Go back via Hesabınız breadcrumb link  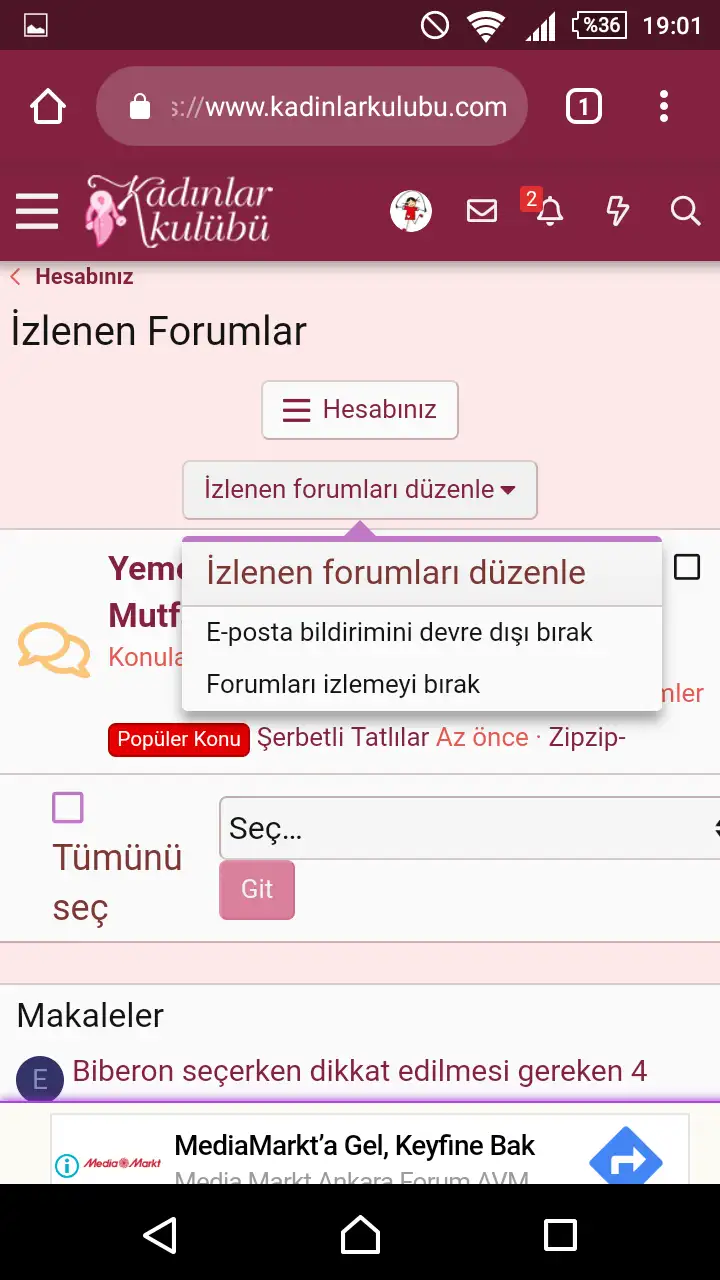(84, 277)
